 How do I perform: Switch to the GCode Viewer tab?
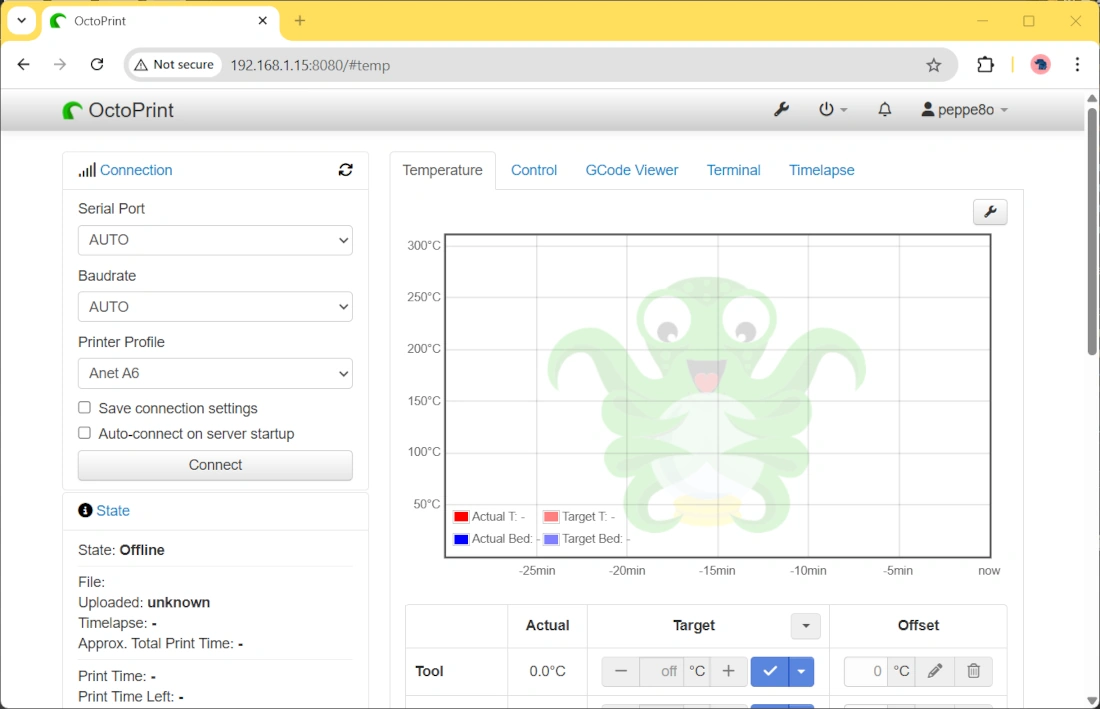pyautogui.click(x=631, y=170)
